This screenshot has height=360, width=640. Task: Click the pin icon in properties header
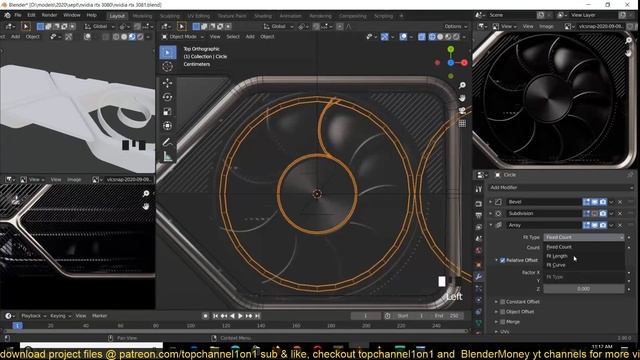(x=630, y=175)
